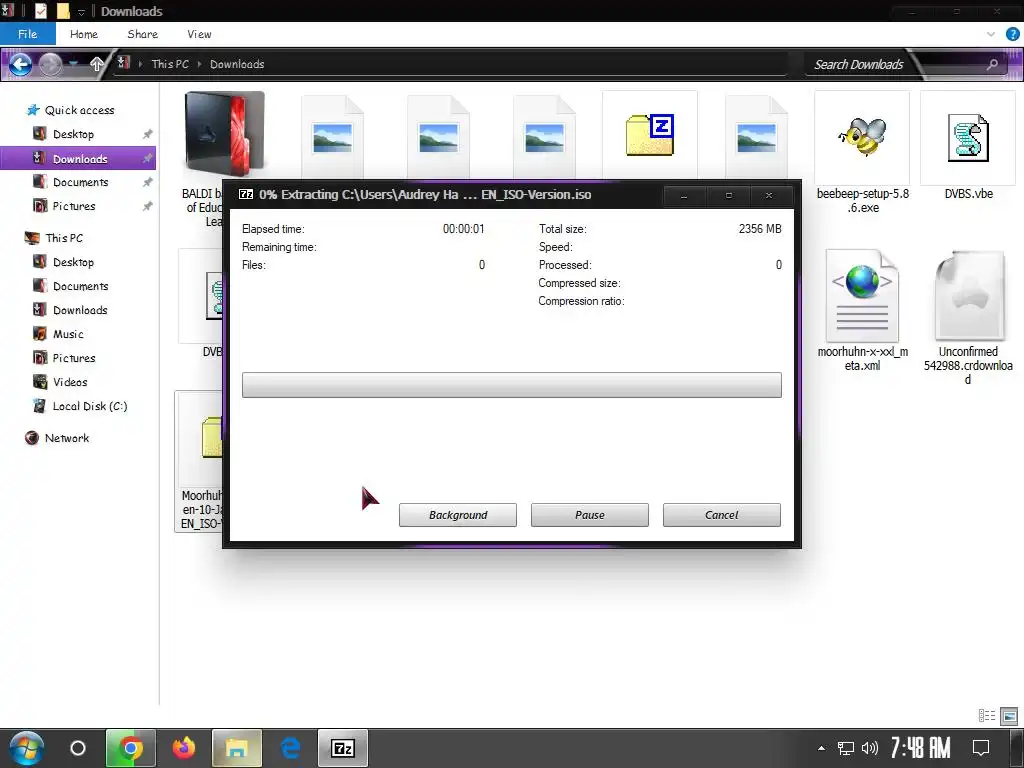Open pinned Pictures under Quick access

coord(74,206)
